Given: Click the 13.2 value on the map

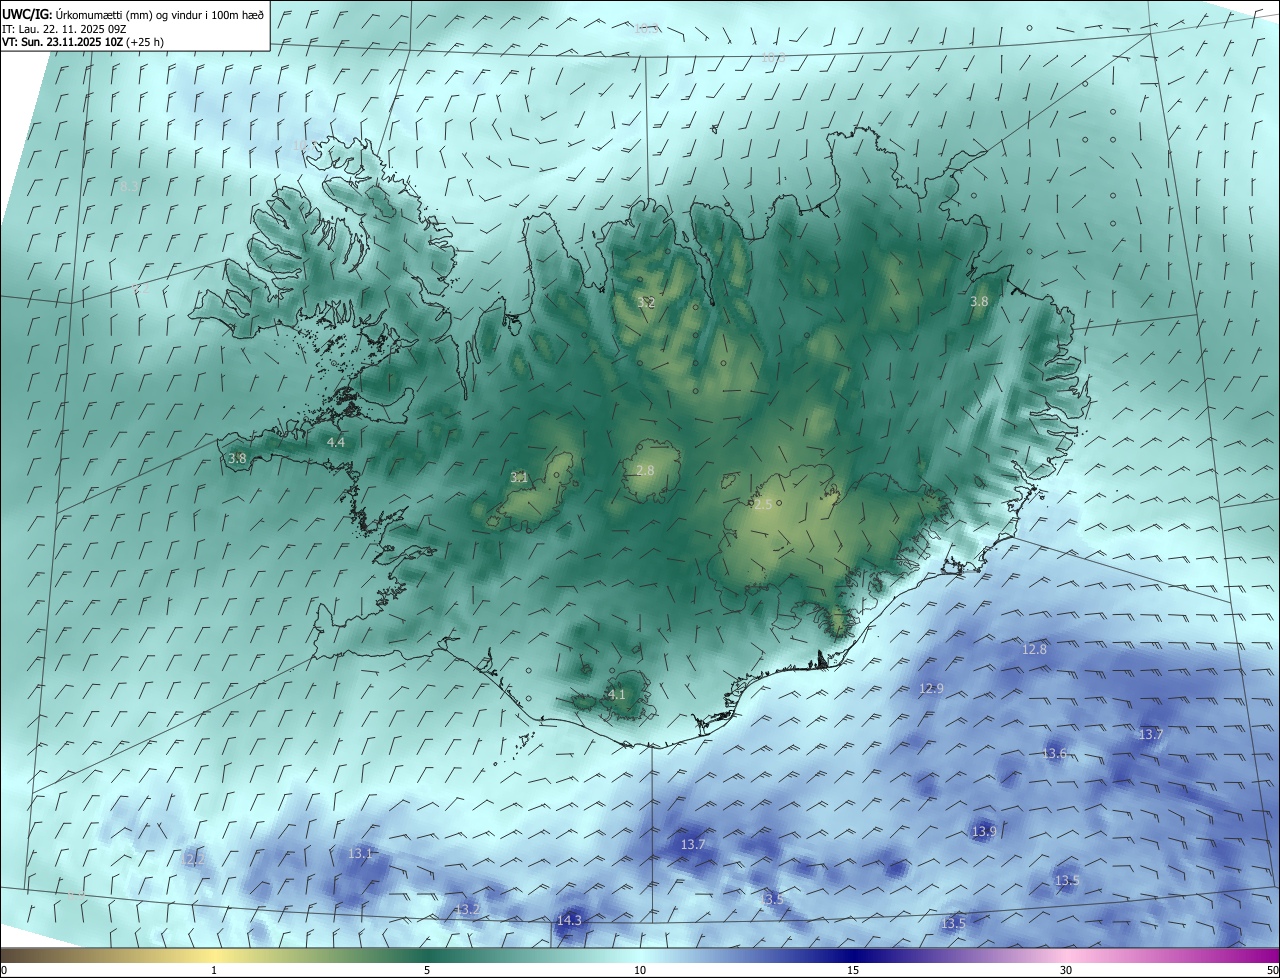Looking at the screenshot, I should point(468,909).
